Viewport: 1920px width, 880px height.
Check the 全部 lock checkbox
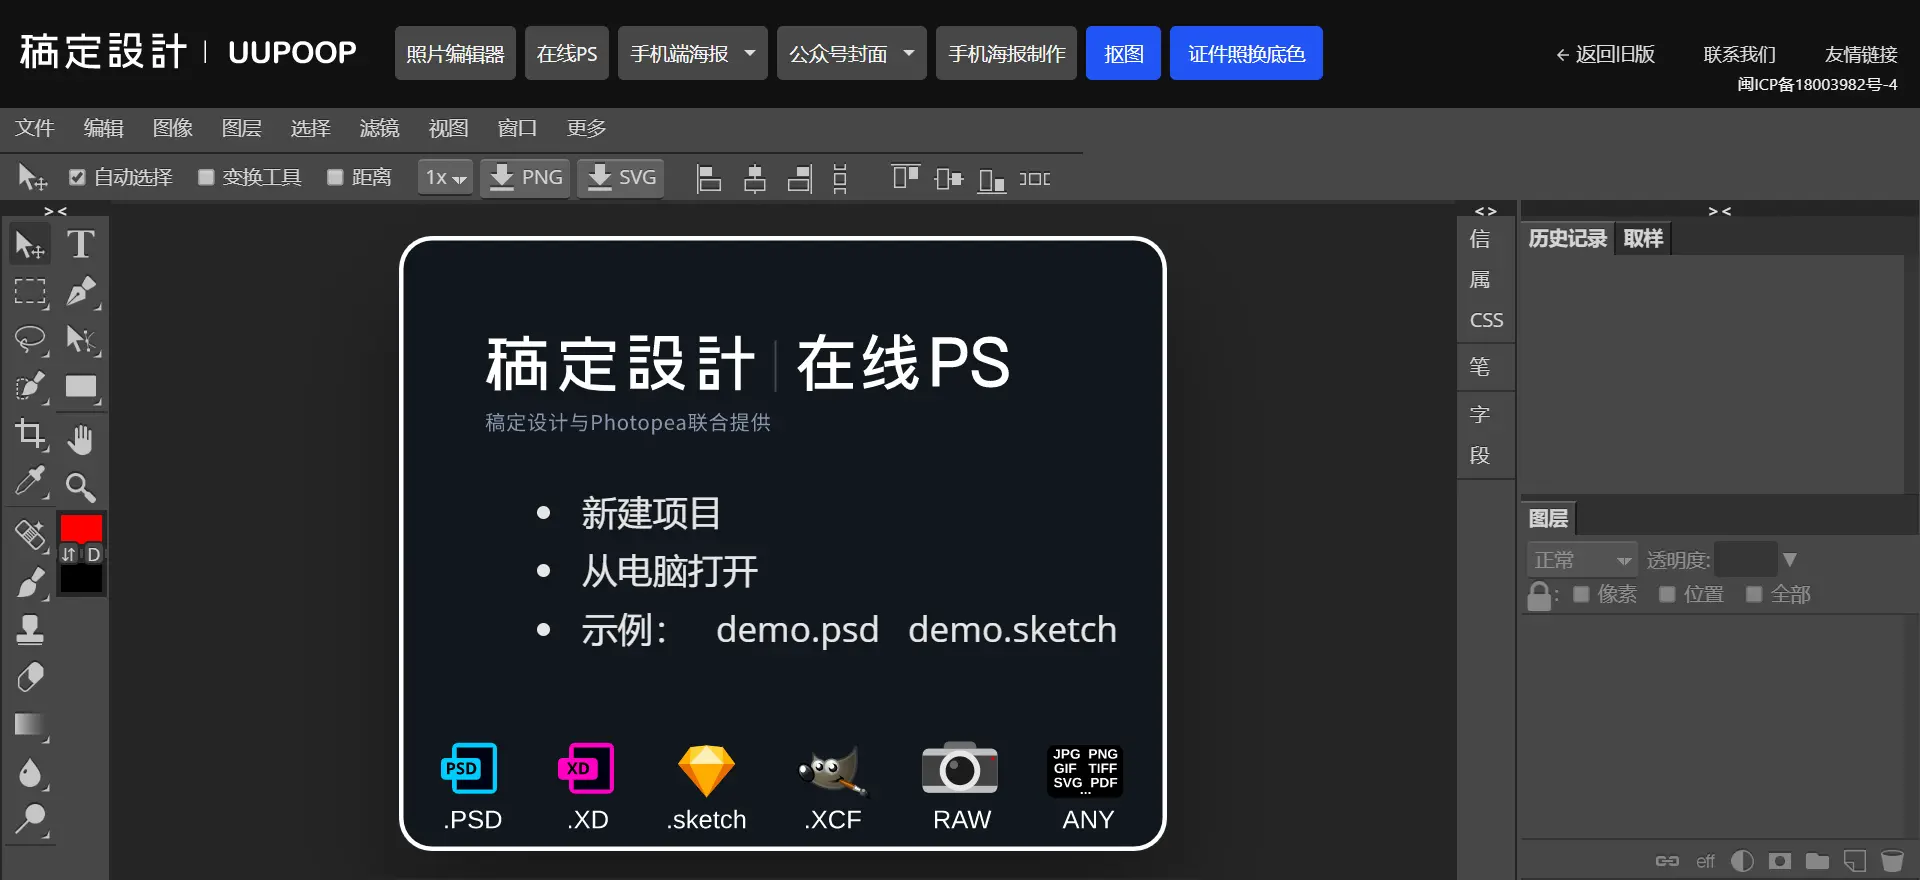(1754, 594)
